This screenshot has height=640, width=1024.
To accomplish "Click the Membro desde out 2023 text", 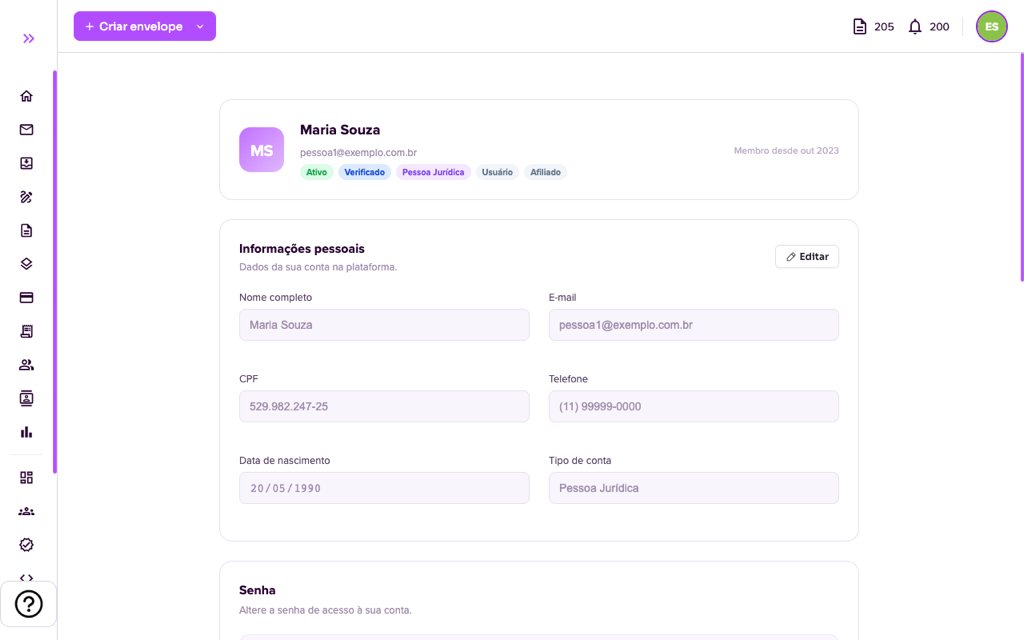I will (x=786, y=150).
